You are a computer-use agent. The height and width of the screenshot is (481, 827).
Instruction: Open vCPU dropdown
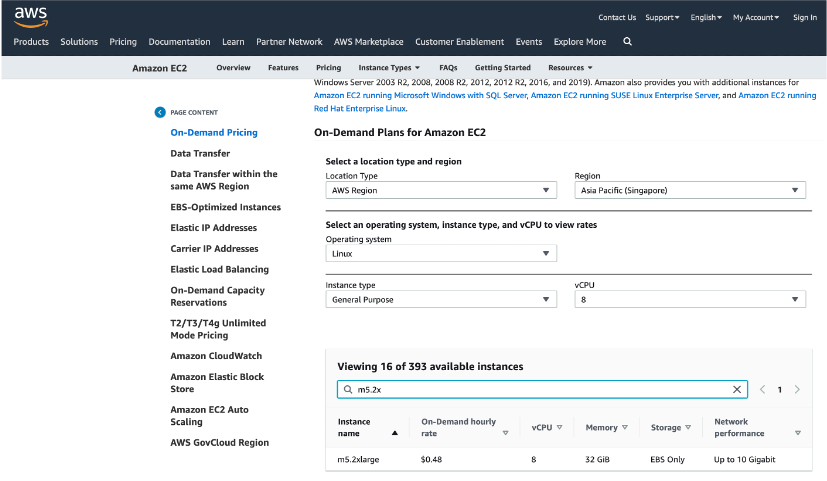tap(690, 300)
